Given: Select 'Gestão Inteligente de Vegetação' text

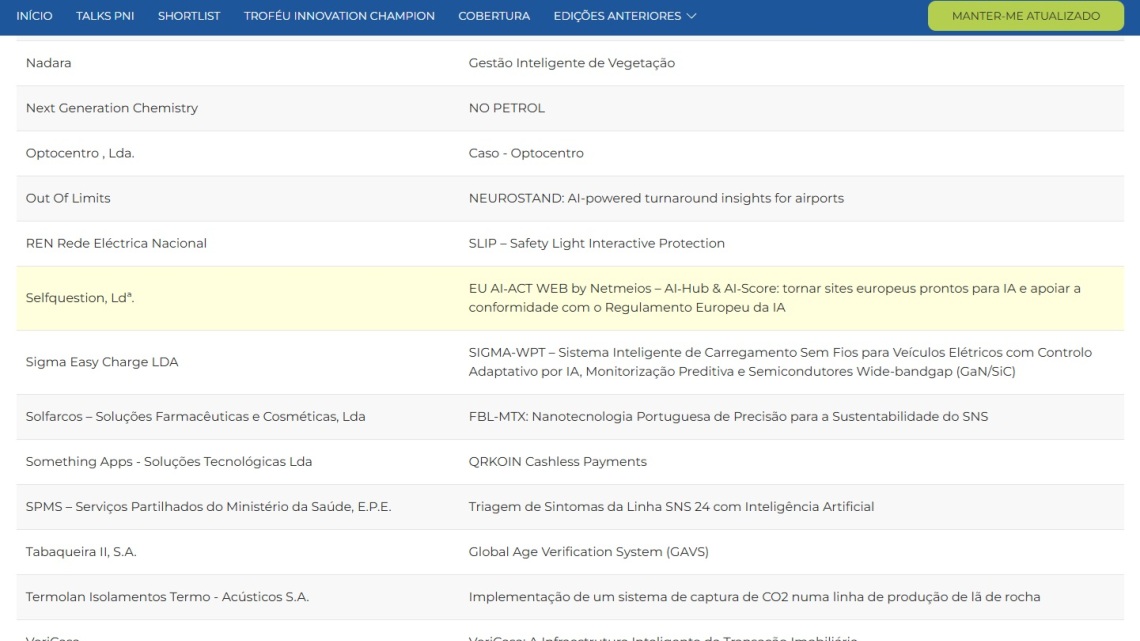Looking at the screenshot, I should click(571, 63).
